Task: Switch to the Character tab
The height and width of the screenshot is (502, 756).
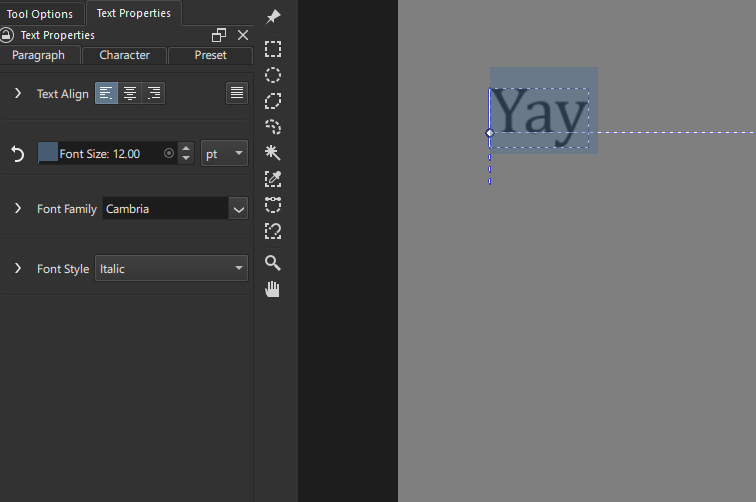Action: [125, 56]
